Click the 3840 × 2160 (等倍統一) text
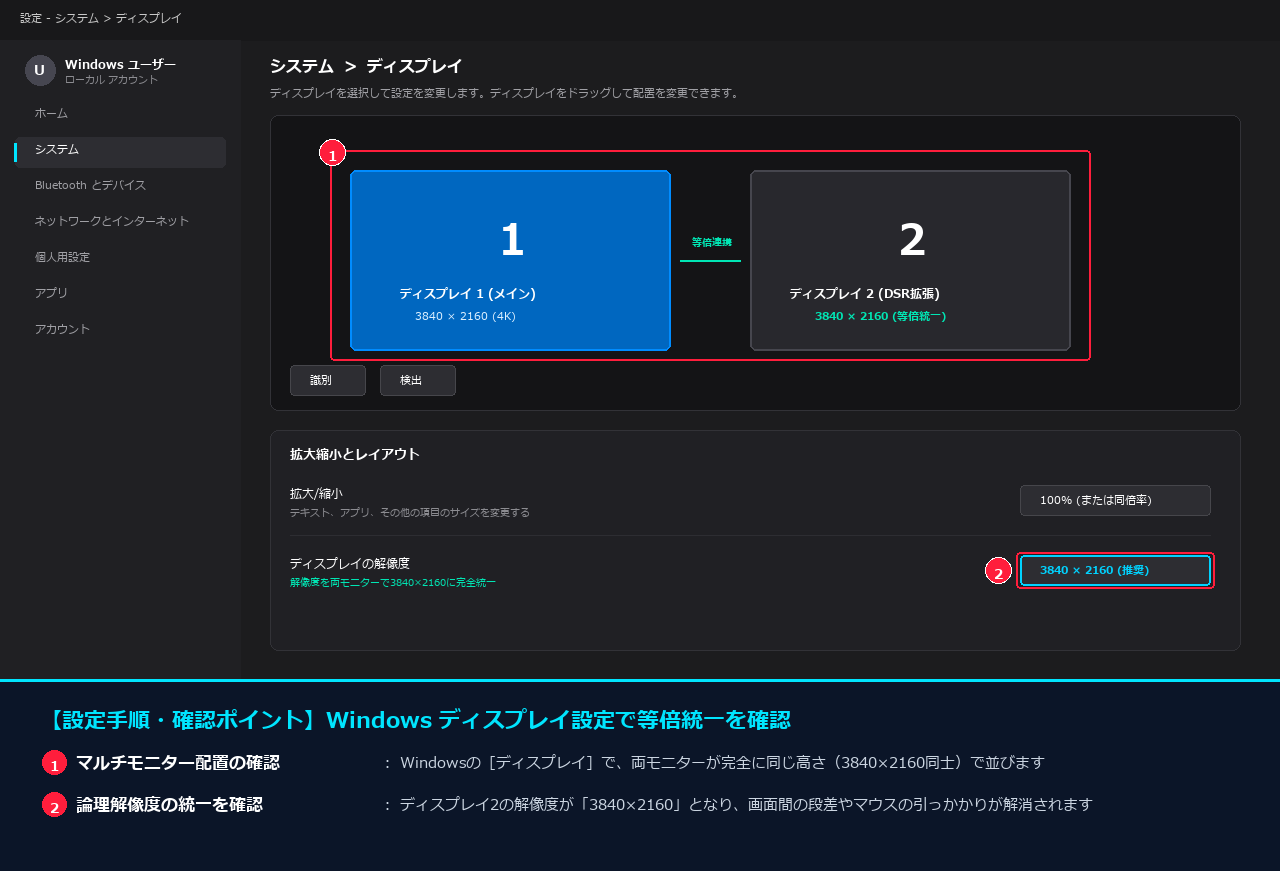The height and width of the screenshot is (871, 1280). (880, 316)
